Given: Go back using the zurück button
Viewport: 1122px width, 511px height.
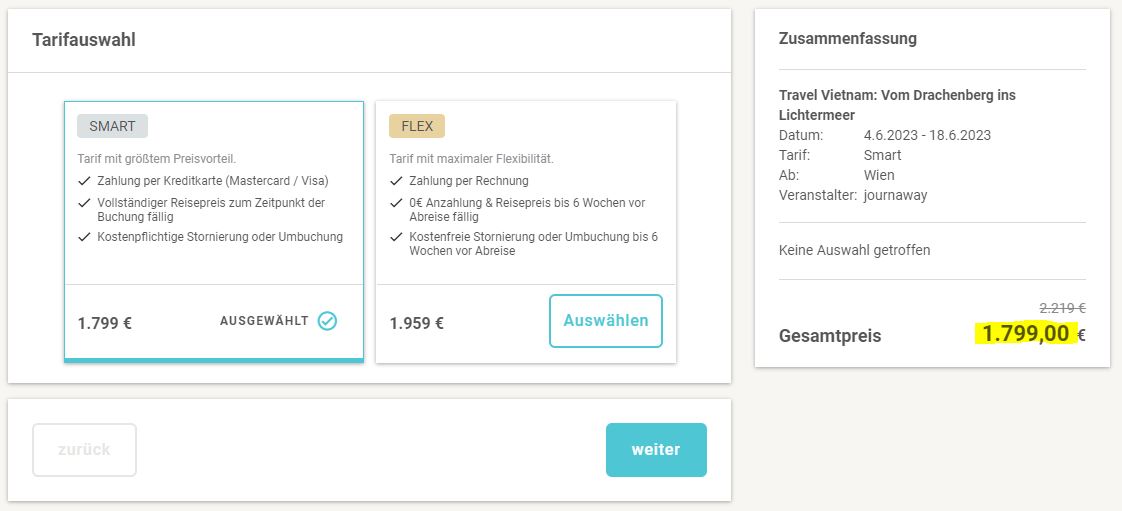Looking at the screenshot, I should click(x=84, y=449).
